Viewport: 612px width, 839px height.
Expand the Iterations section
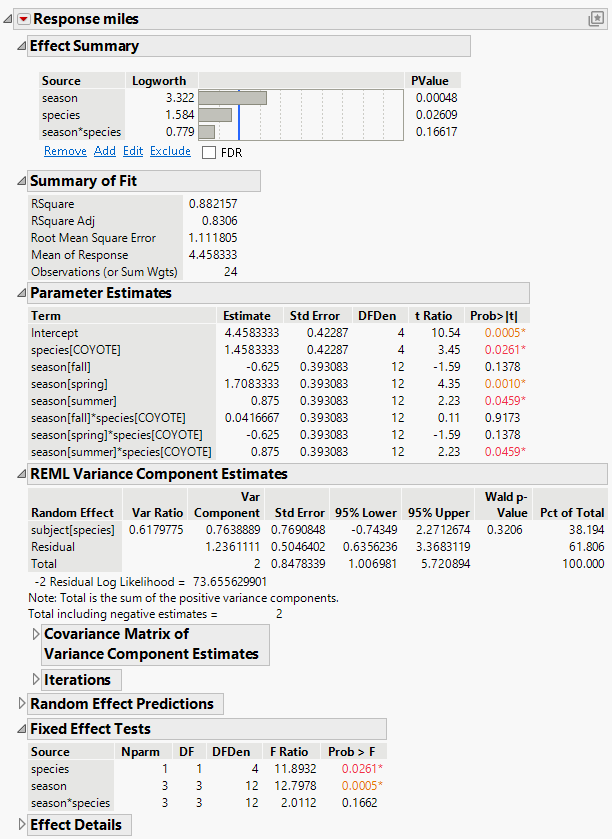[38, 680]
